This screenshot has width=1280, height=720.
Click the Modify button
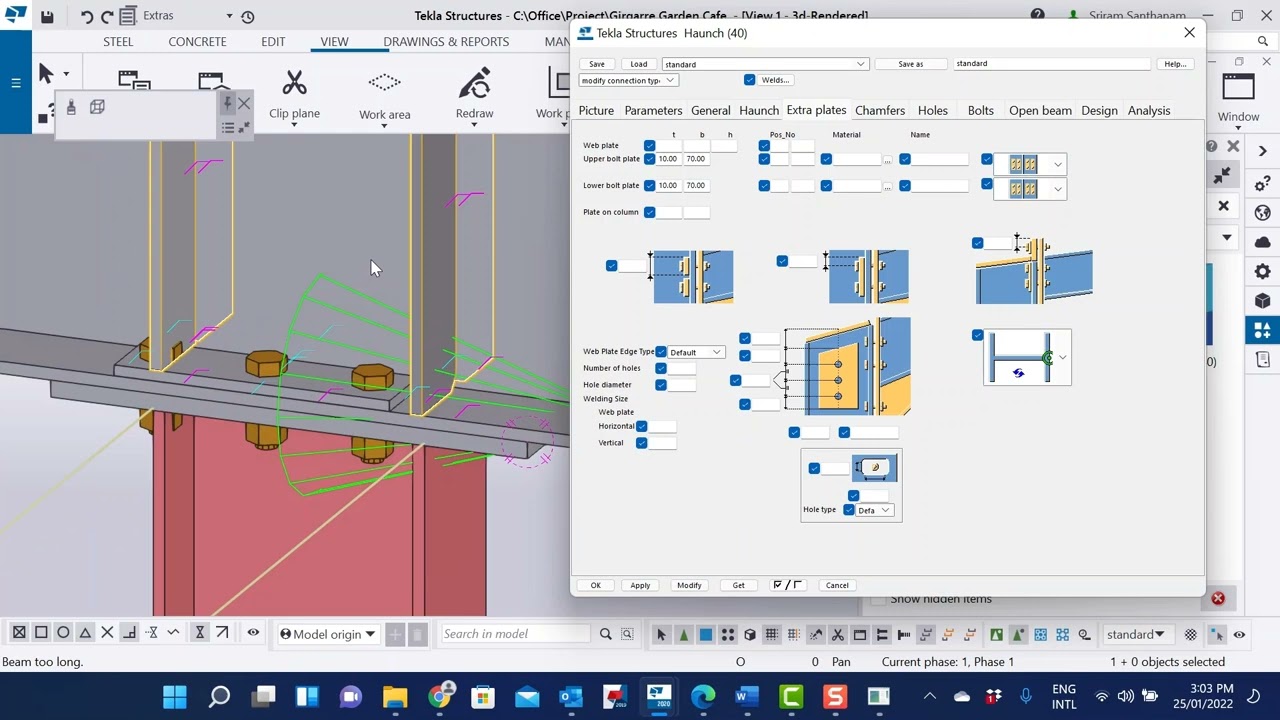[689, 585]
